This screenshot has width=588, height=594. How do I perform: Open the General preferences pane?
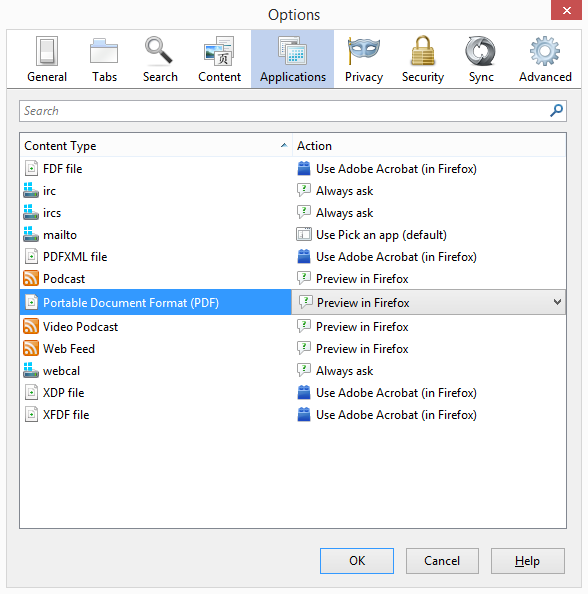pos(47,59)
